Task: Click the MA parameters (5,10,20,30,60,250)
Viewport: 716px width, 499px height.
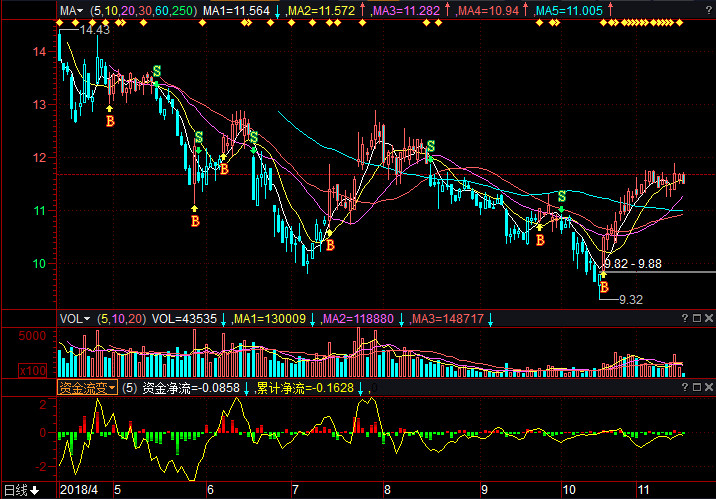Action: pos(143,10)
